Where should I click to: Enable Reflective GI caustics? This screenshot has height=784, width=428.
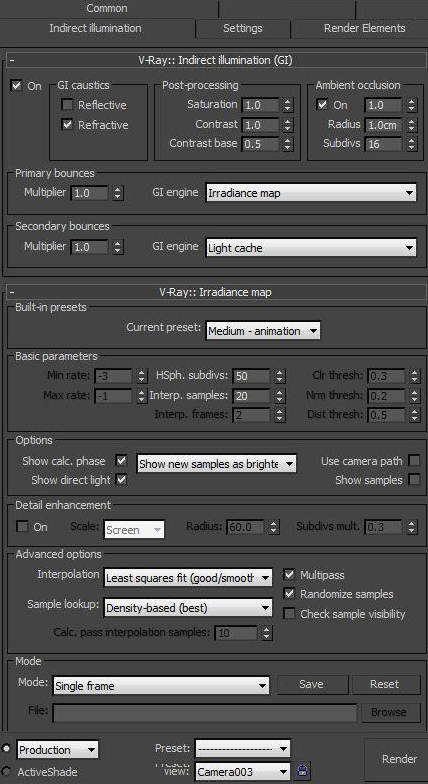tap(67, 105)
